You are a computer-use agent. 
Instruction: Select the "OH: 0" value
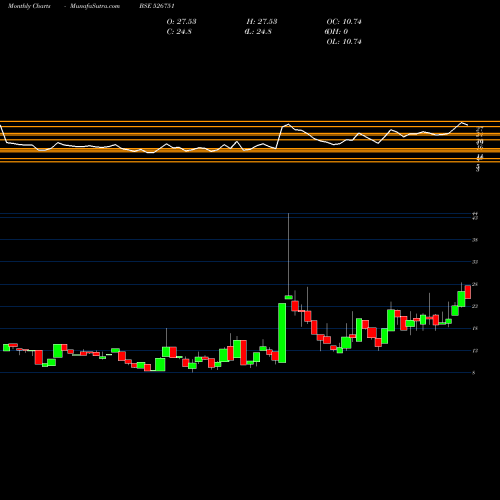tap(337, 32)
